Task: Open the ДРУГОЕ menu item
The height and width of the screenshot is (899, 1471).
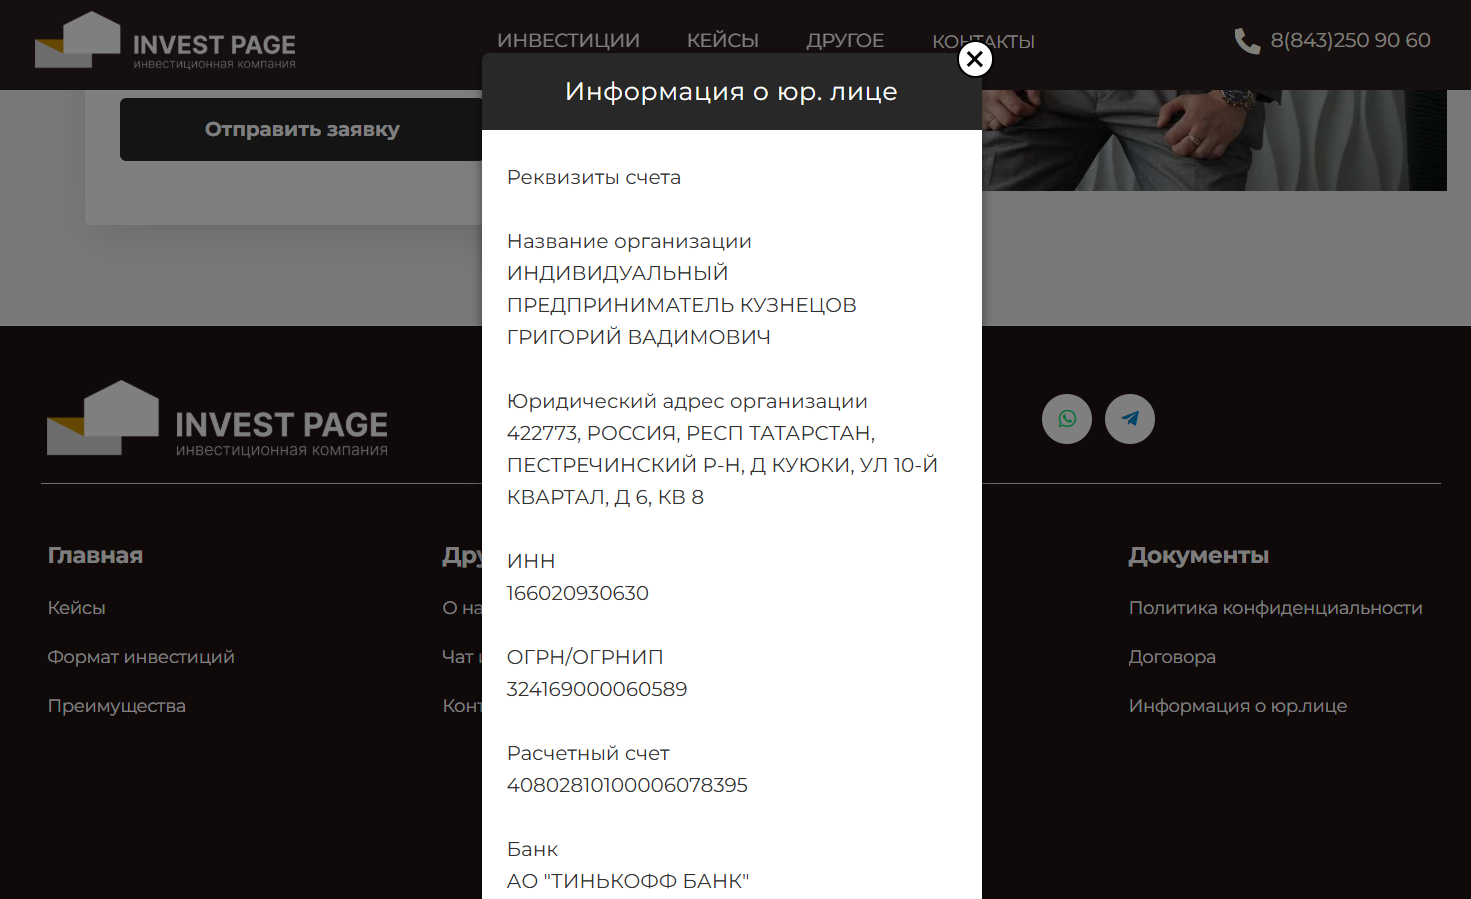Action: tap(845, 41)
